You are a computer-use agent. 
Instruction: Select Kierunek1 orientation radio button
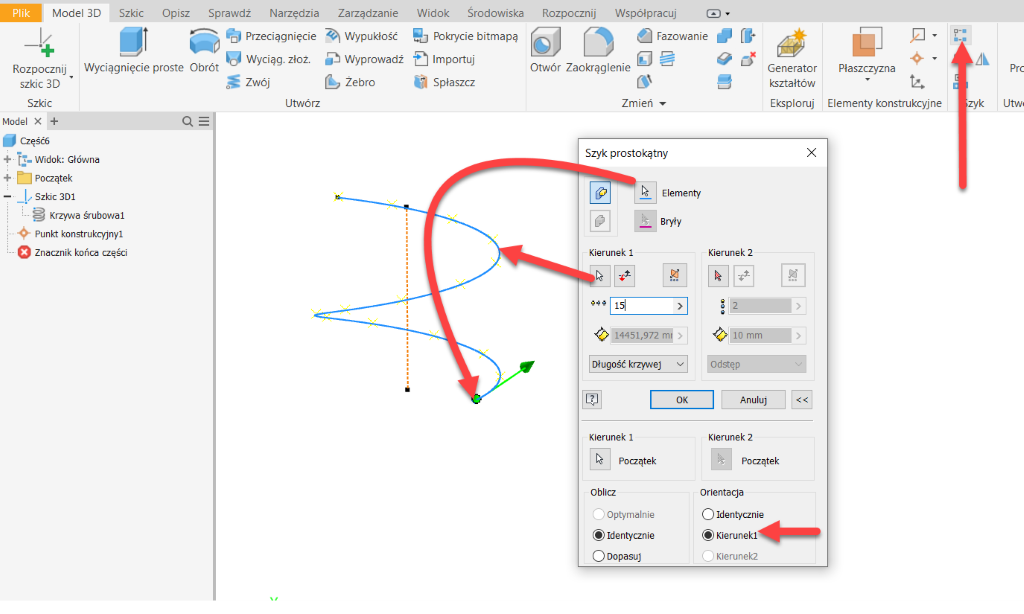[709, 535]
